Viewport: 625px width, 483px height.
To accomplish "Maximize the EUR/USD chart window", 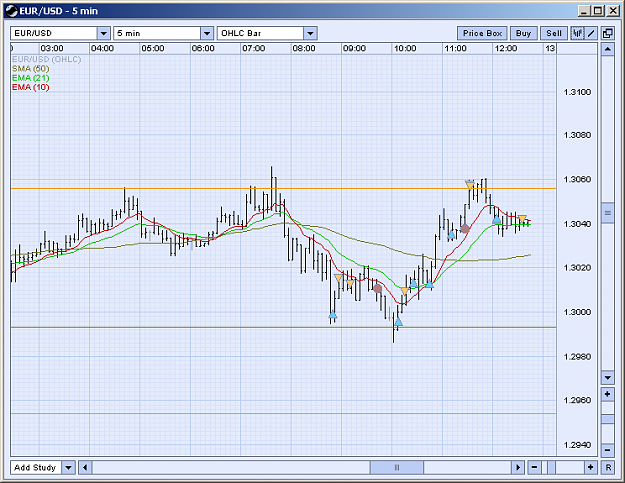I will pyautogui.click(x=598, y=11).
